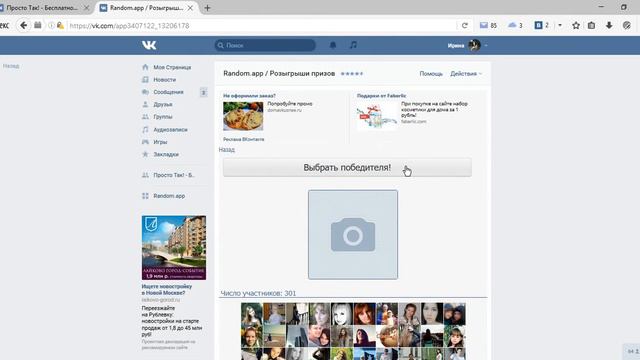Switch to the Просто Так! browser tab
This screenshot has height=360, width=640.
pos(42,8)
